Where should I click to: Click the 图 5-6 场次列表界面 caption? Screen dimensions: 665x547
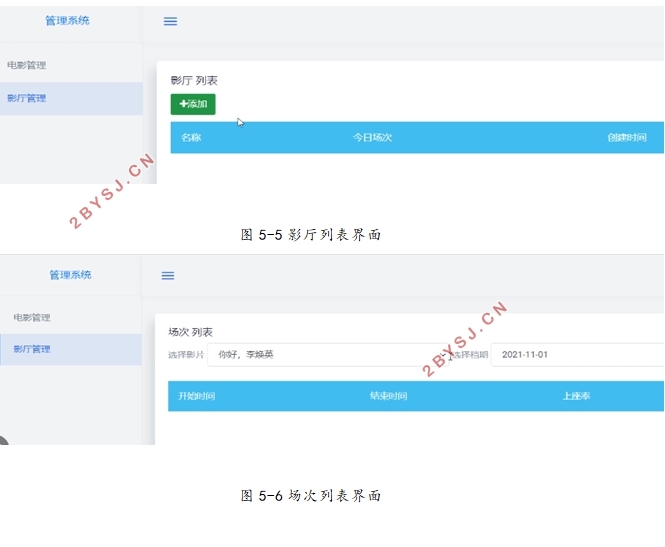(x=311, y=495)
